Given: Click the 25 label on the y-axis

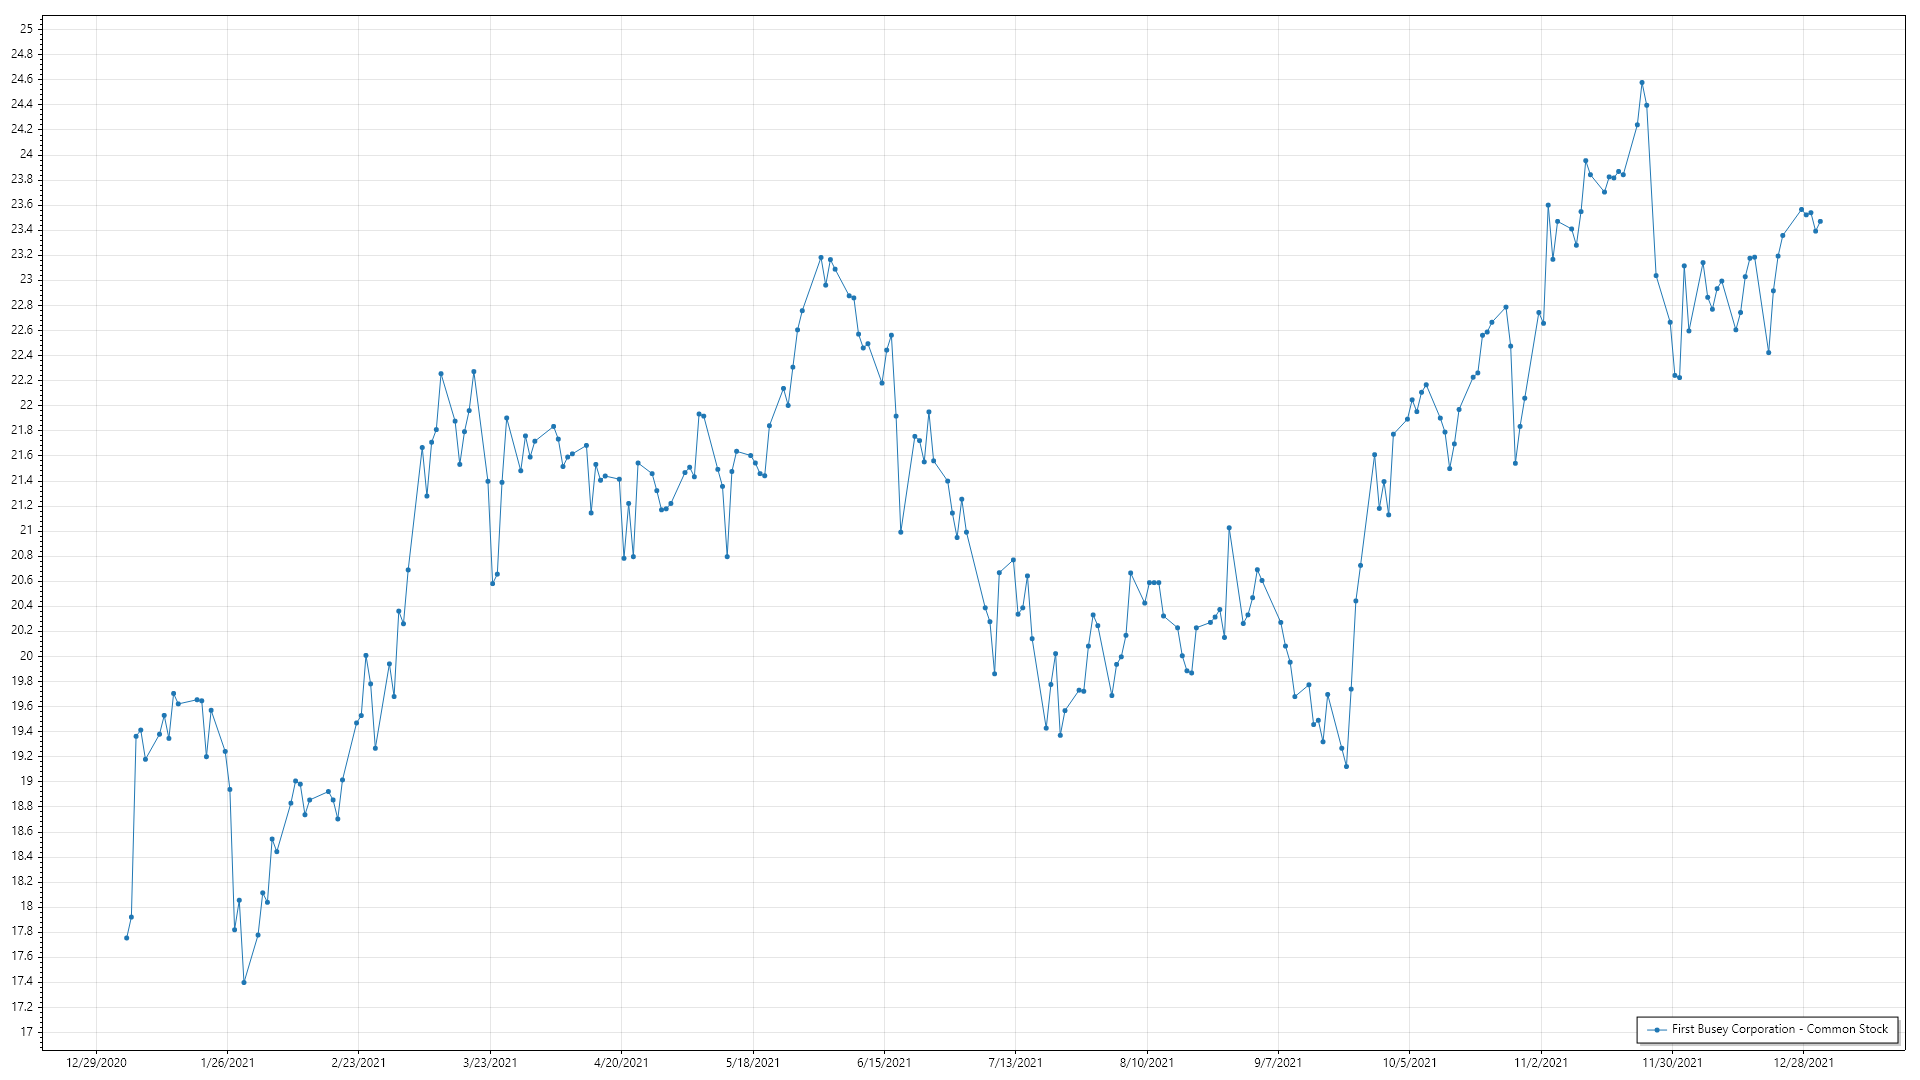Looking at the screenshot, I should (26, 29).
